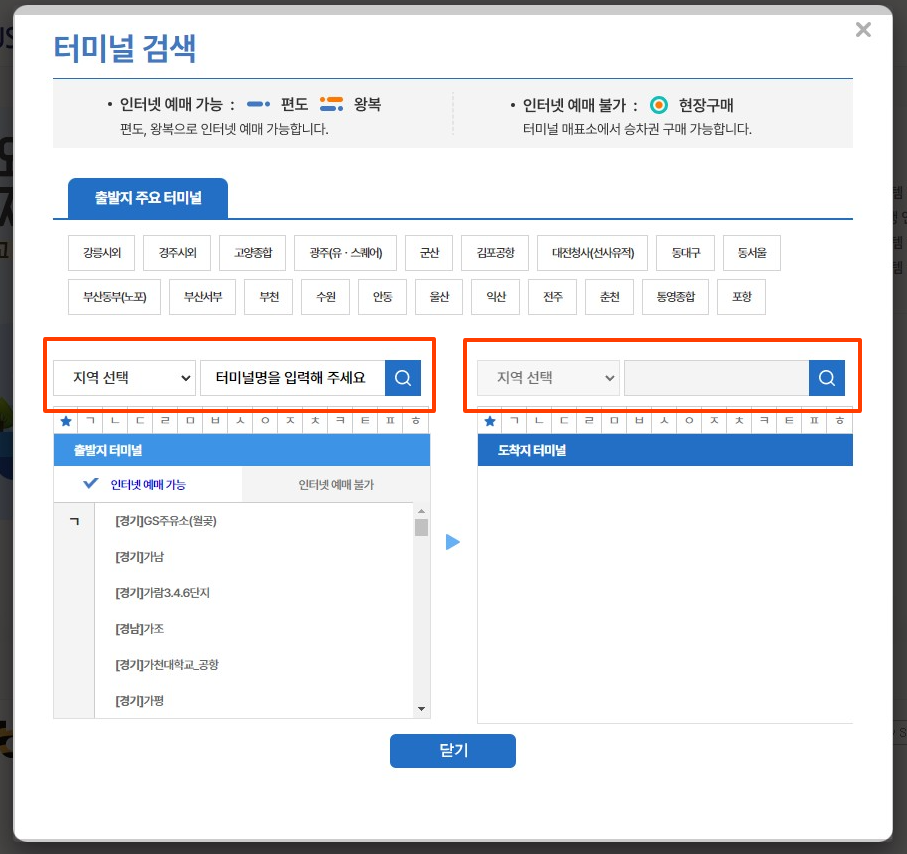Select departure favorites star filter
Viewport: 907px width, 854px height.
66,421
